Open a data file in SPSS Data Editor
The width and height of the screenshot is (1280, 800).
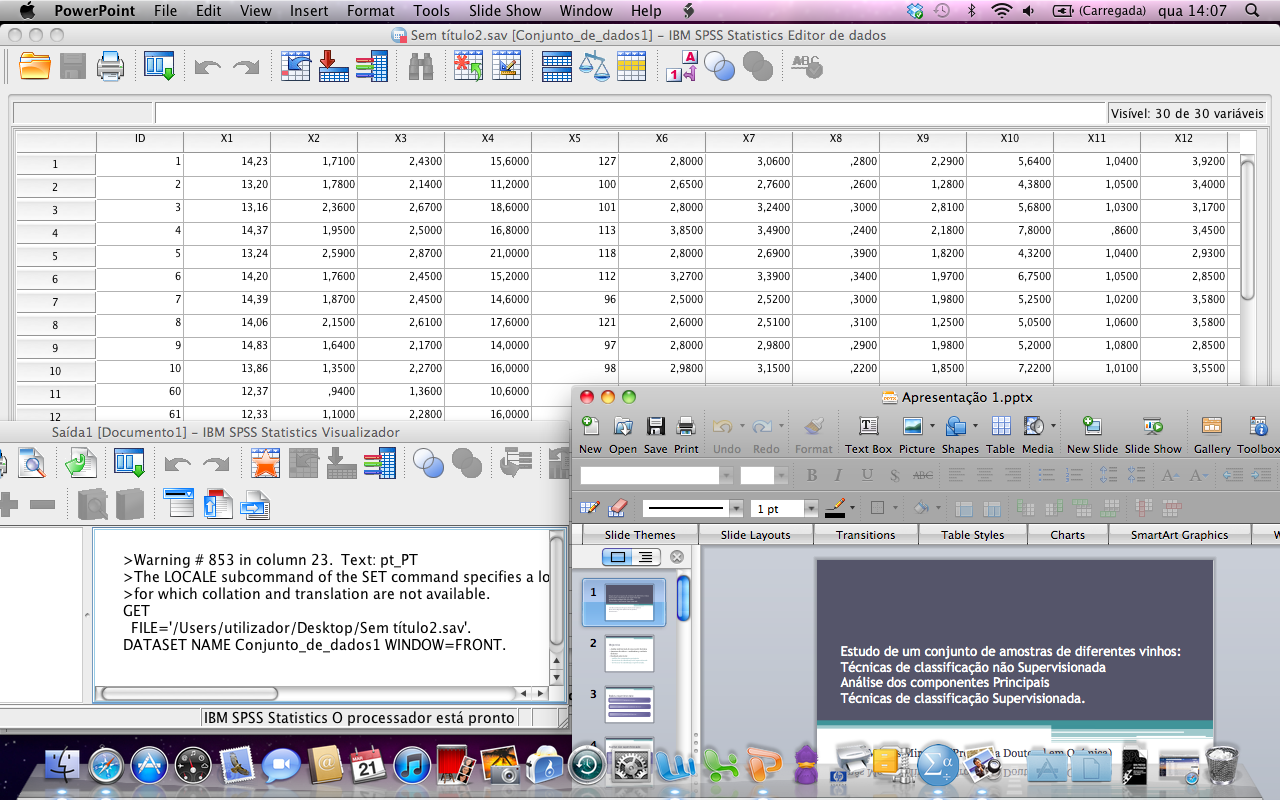(x=35, y=67)
